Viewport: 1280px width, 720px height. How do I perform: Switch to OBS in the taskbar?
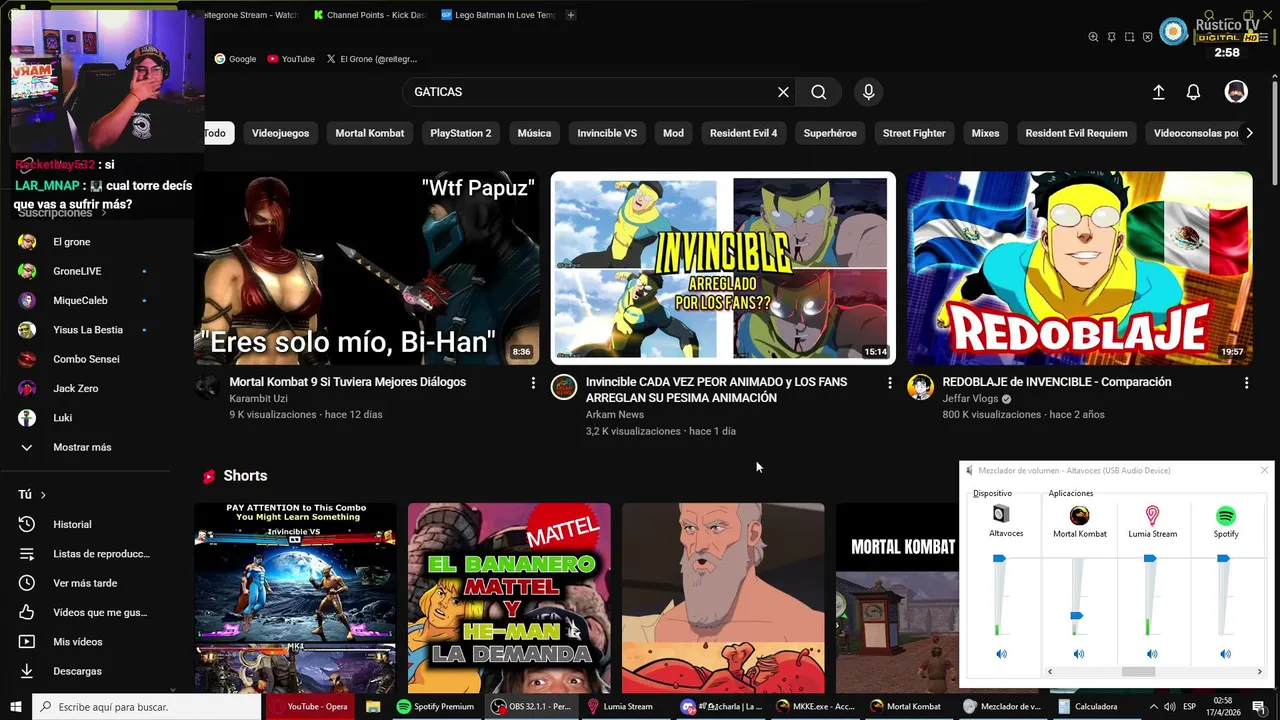point(531,707)
